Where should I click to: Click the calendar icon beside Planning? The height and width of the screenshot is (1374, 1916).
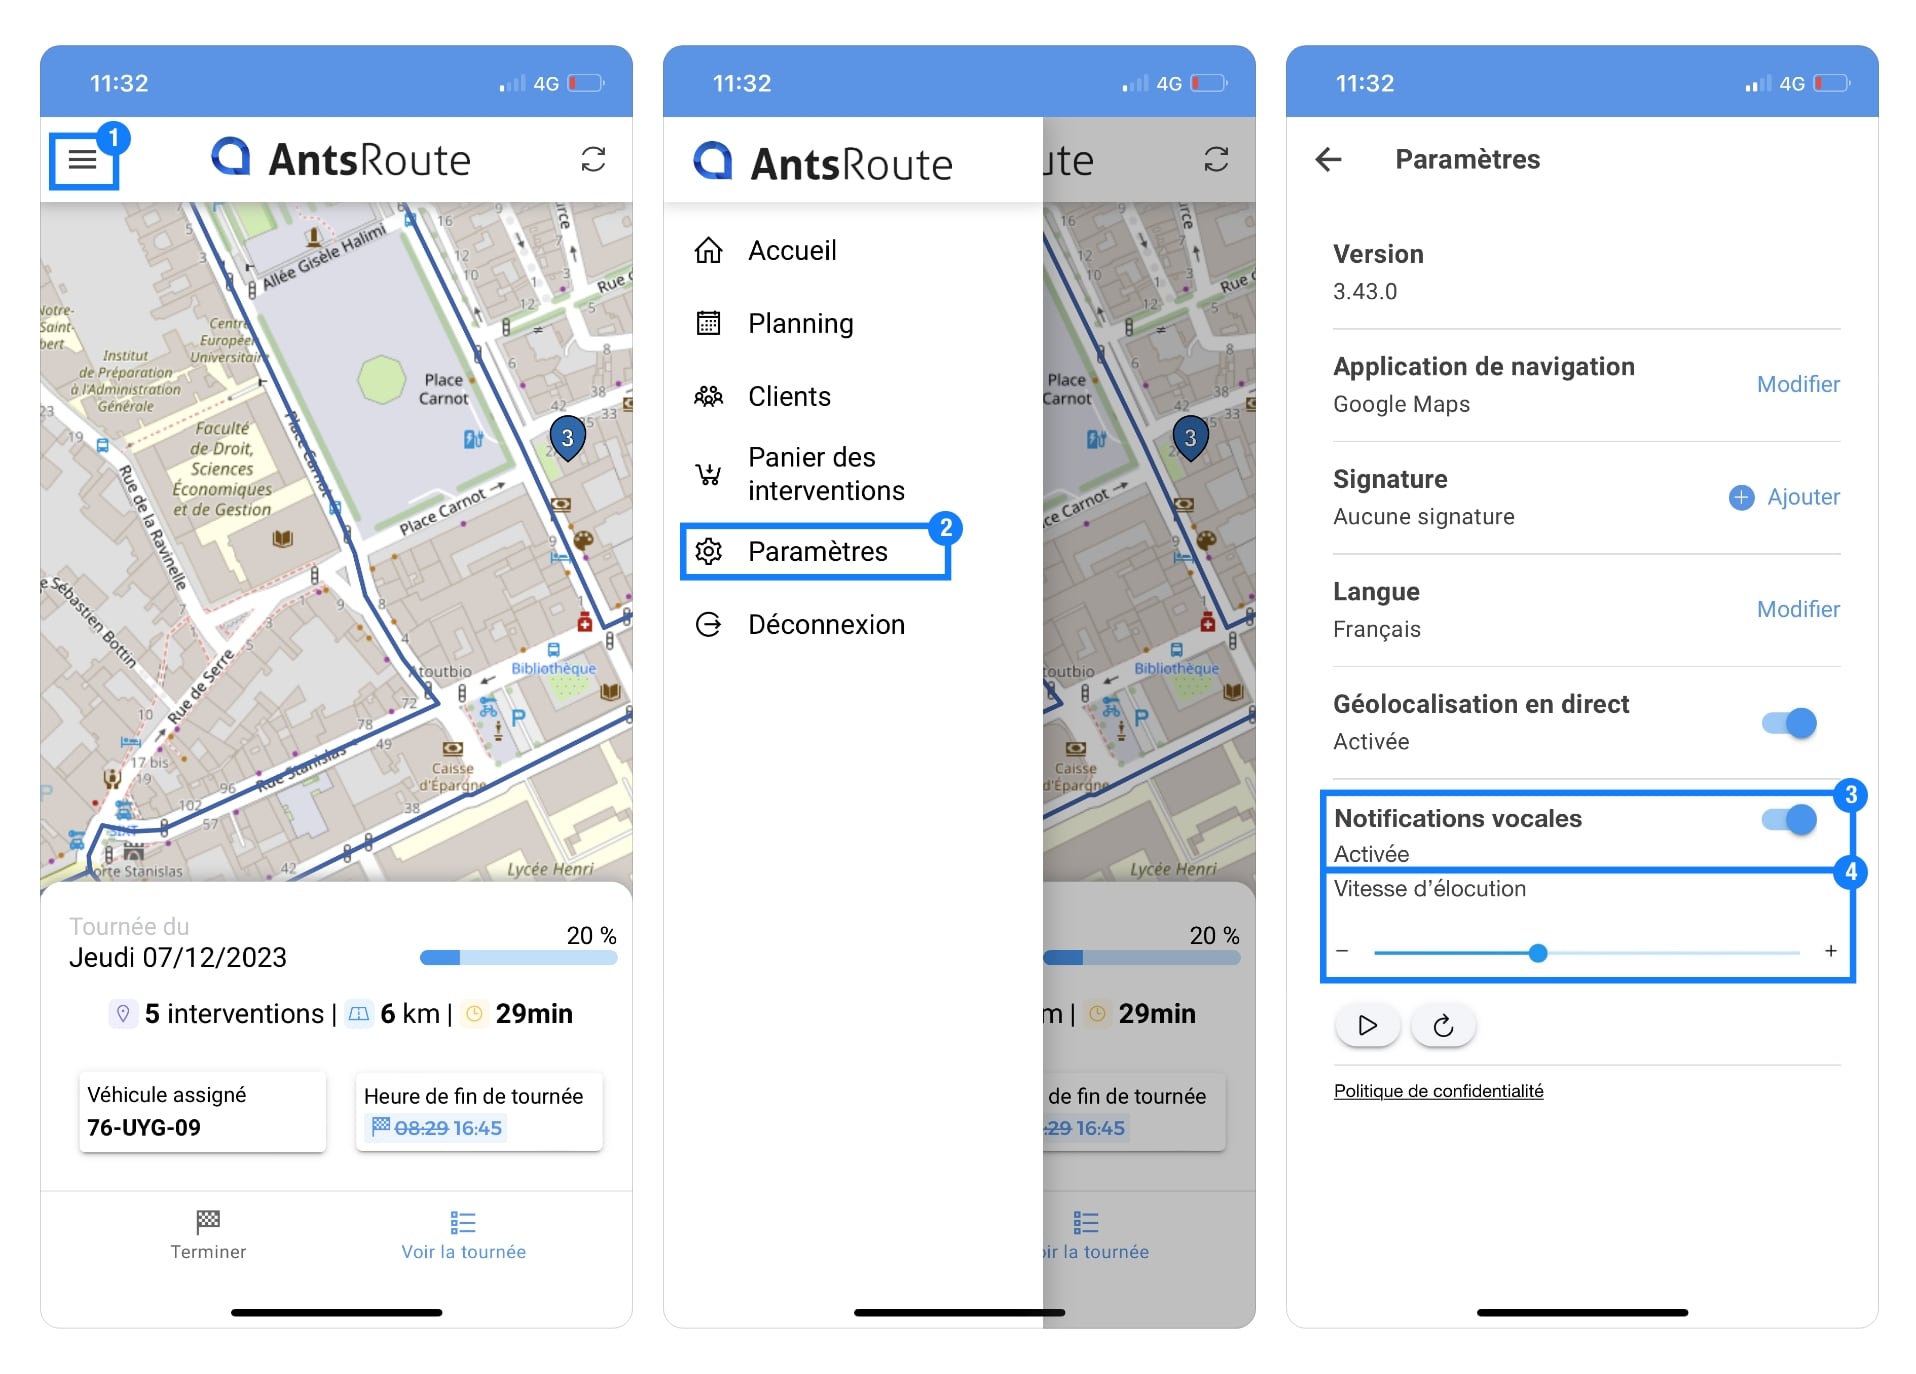[x=708, y=323]
